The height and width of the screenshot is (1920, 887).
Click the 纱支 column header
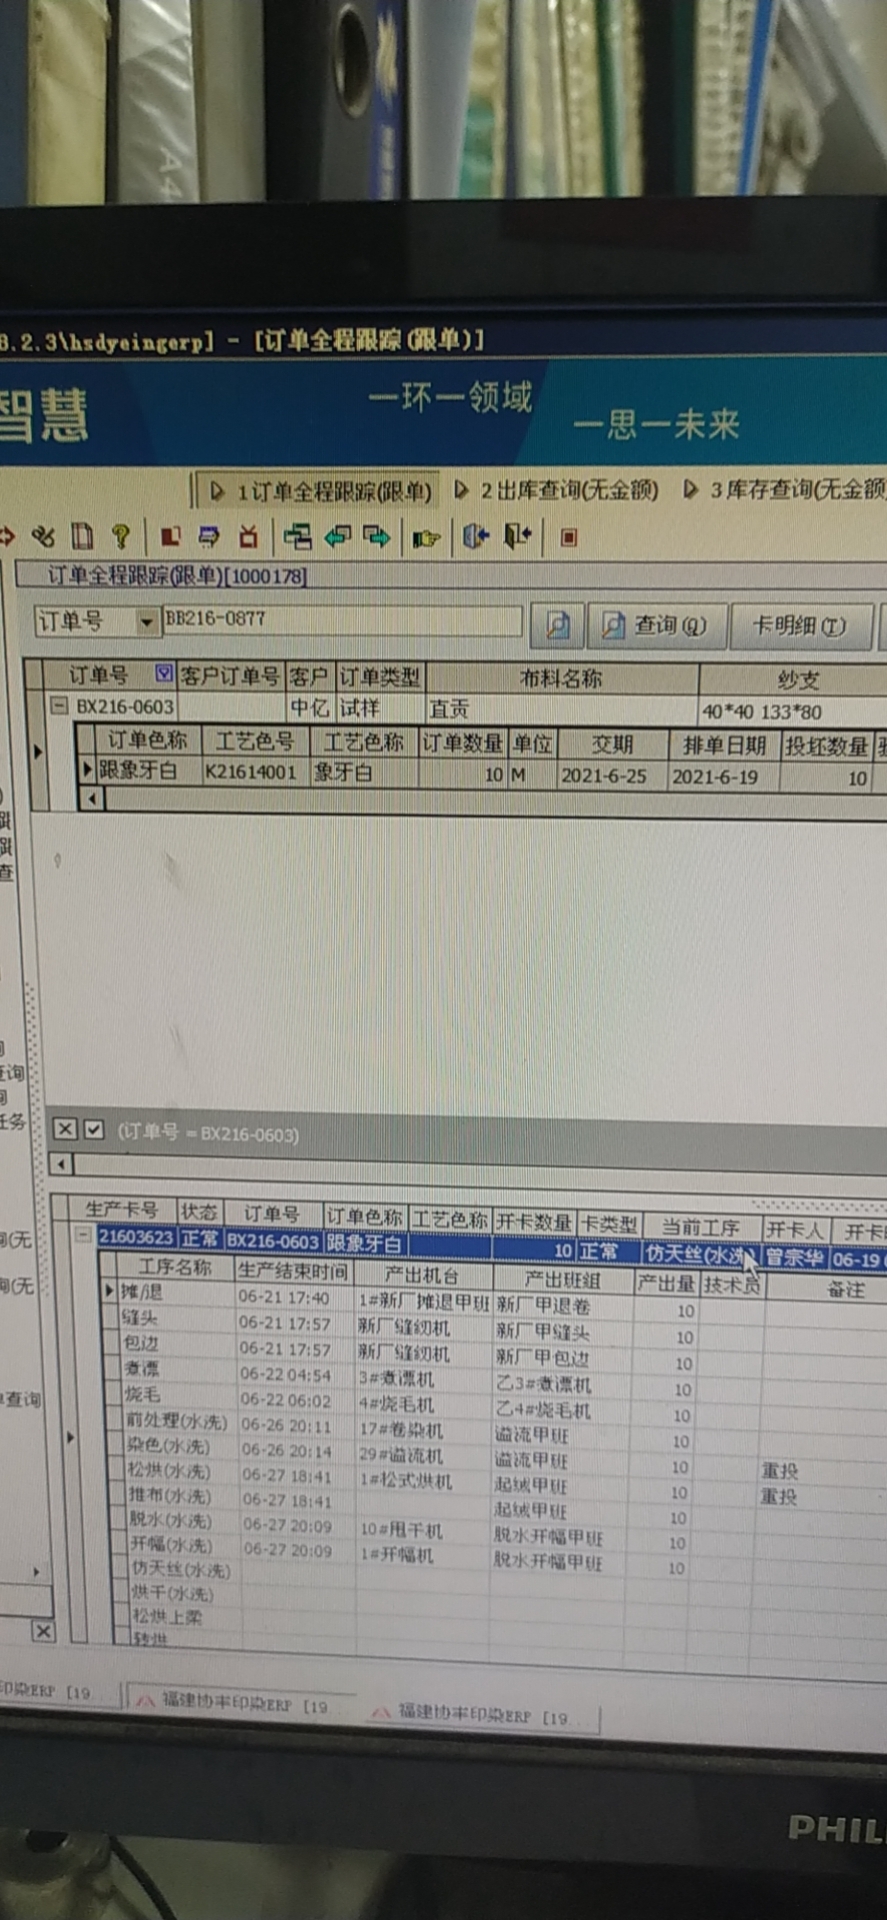(797, 680)
